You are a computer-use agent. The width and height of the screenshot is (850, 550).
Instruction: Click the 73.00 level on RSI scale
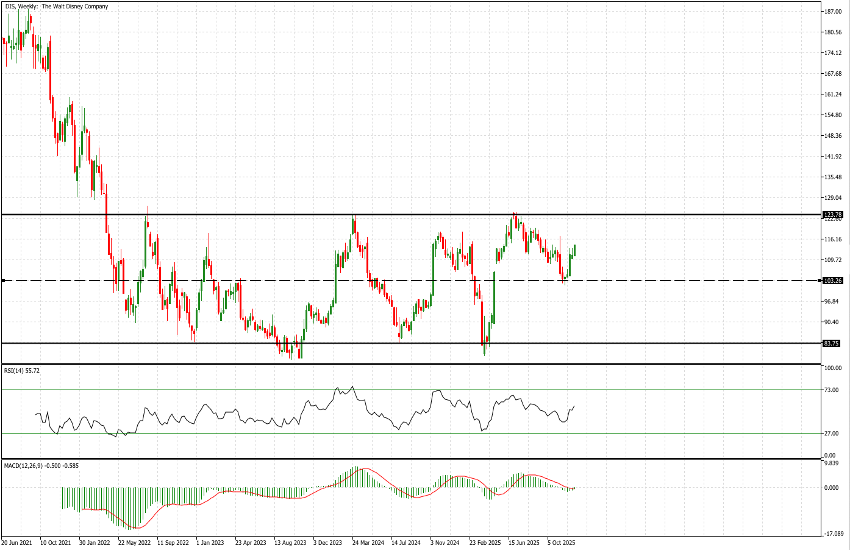pyautogui.click(x=829, y=389)
